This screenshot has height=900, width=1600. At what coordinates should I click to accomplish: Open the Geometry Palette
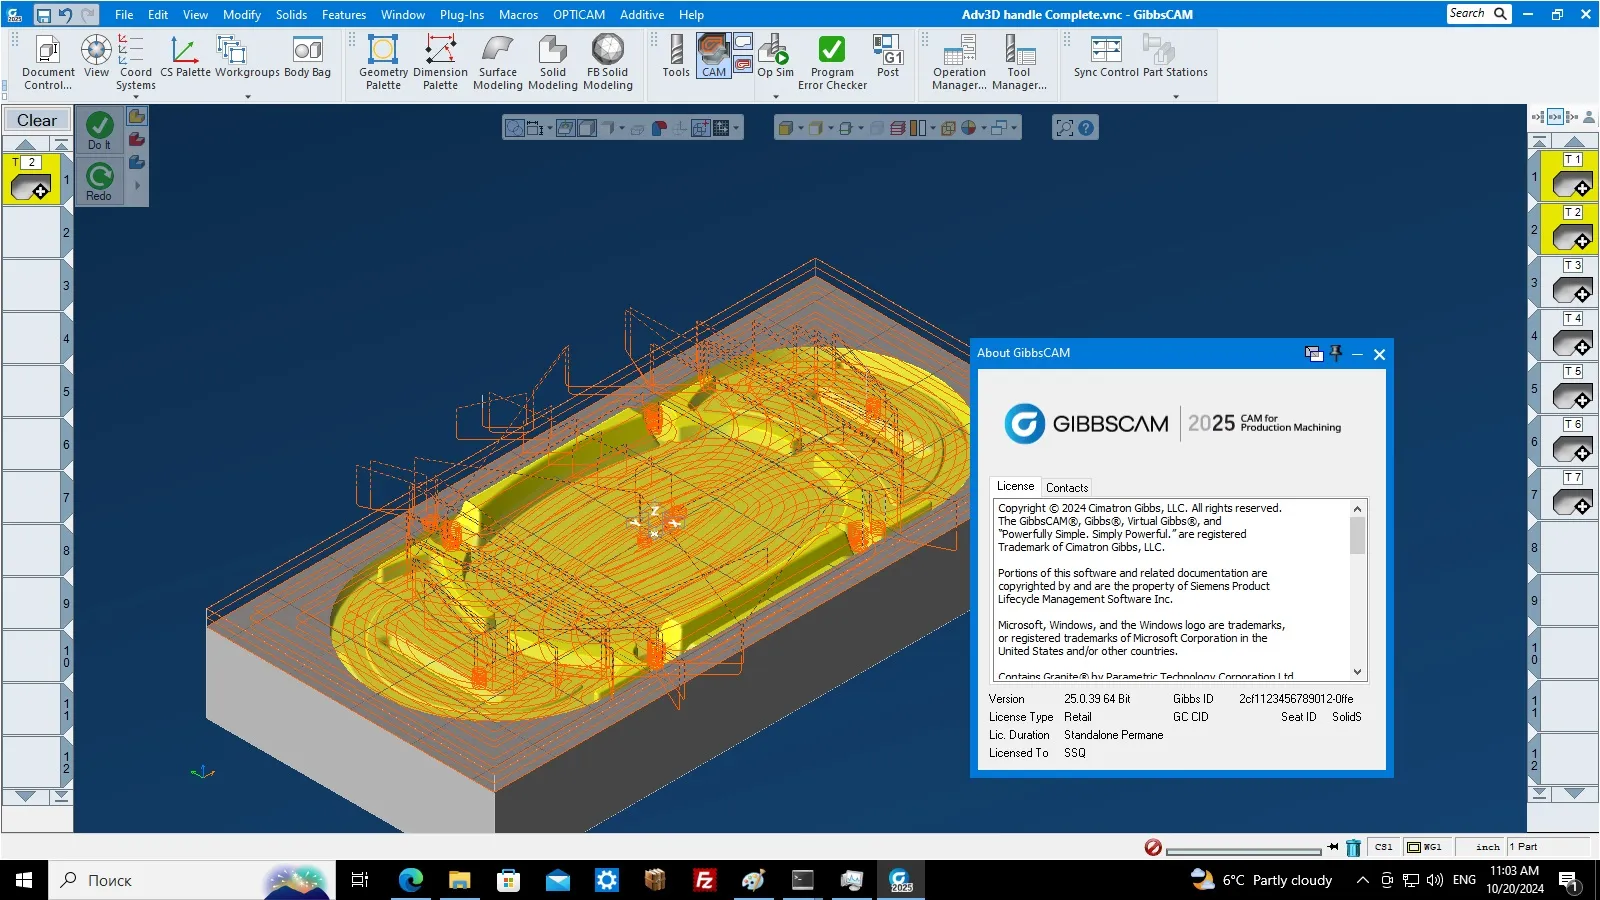(x=383, y=63)
